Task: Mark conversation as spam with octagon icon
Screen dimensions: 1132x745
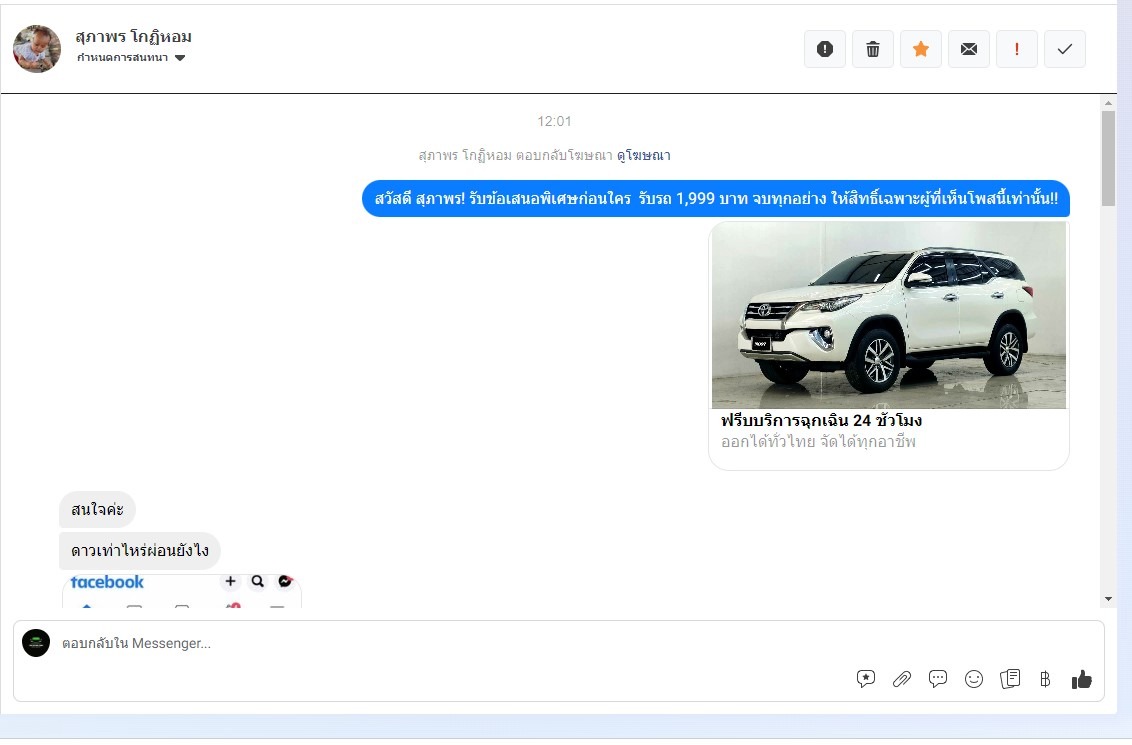Action: click(825, 49)
